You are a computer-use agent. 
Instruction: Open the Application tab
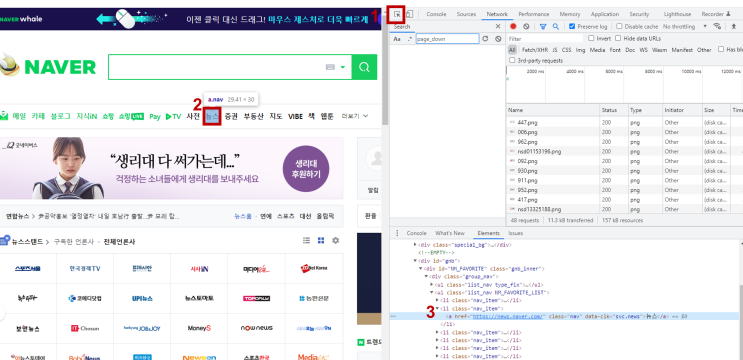[605, 14]
